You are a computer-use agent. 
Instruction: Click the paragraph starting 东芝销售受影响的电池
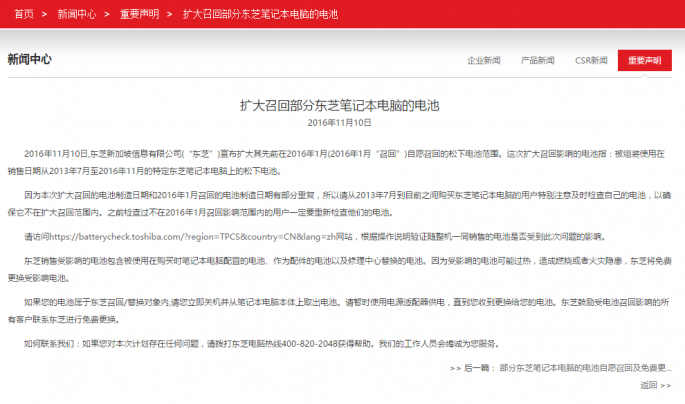tap(339, 269)
